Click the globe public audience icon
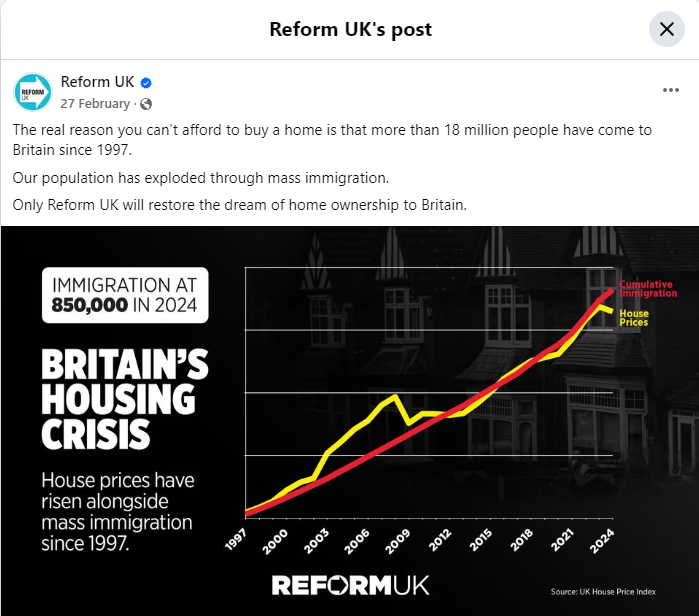The height and width of the screenshot is (616, 699). pos(146,104)
